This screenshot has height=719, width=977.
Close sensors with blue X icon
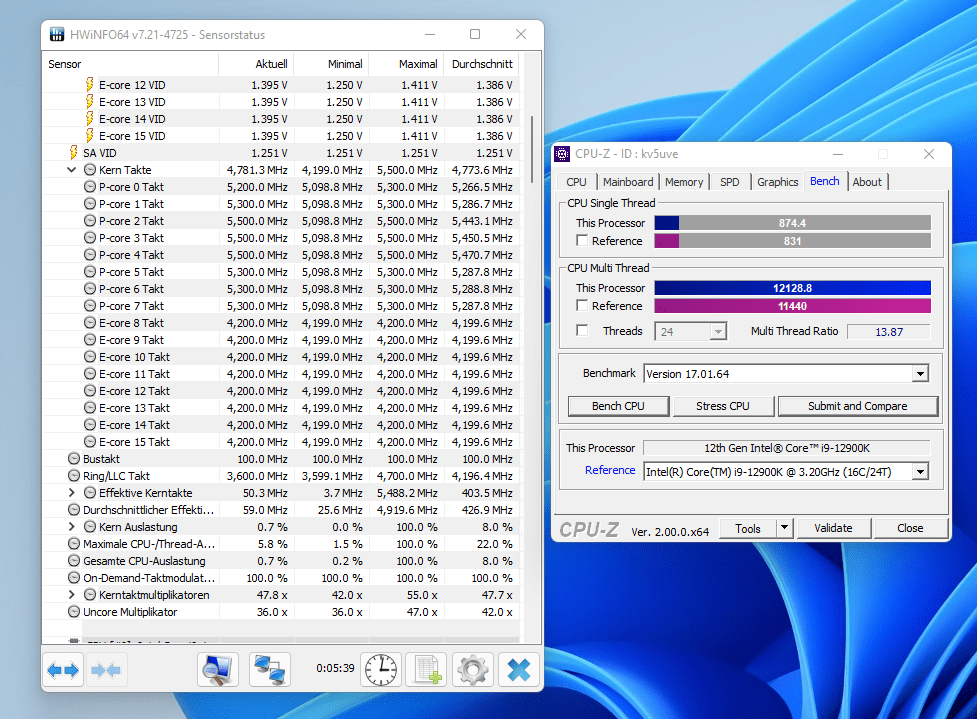point(519,670)
